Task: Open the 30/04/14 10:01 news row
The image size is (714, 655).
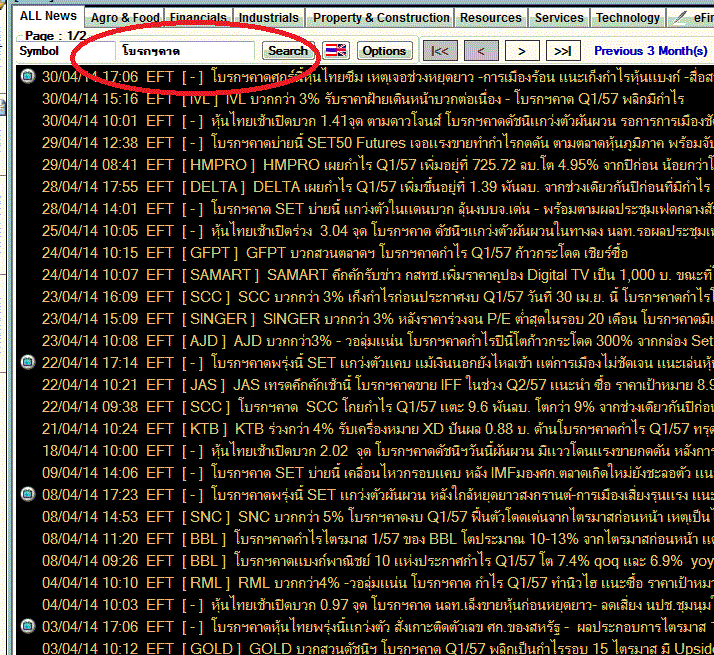Action: (364, 121)
